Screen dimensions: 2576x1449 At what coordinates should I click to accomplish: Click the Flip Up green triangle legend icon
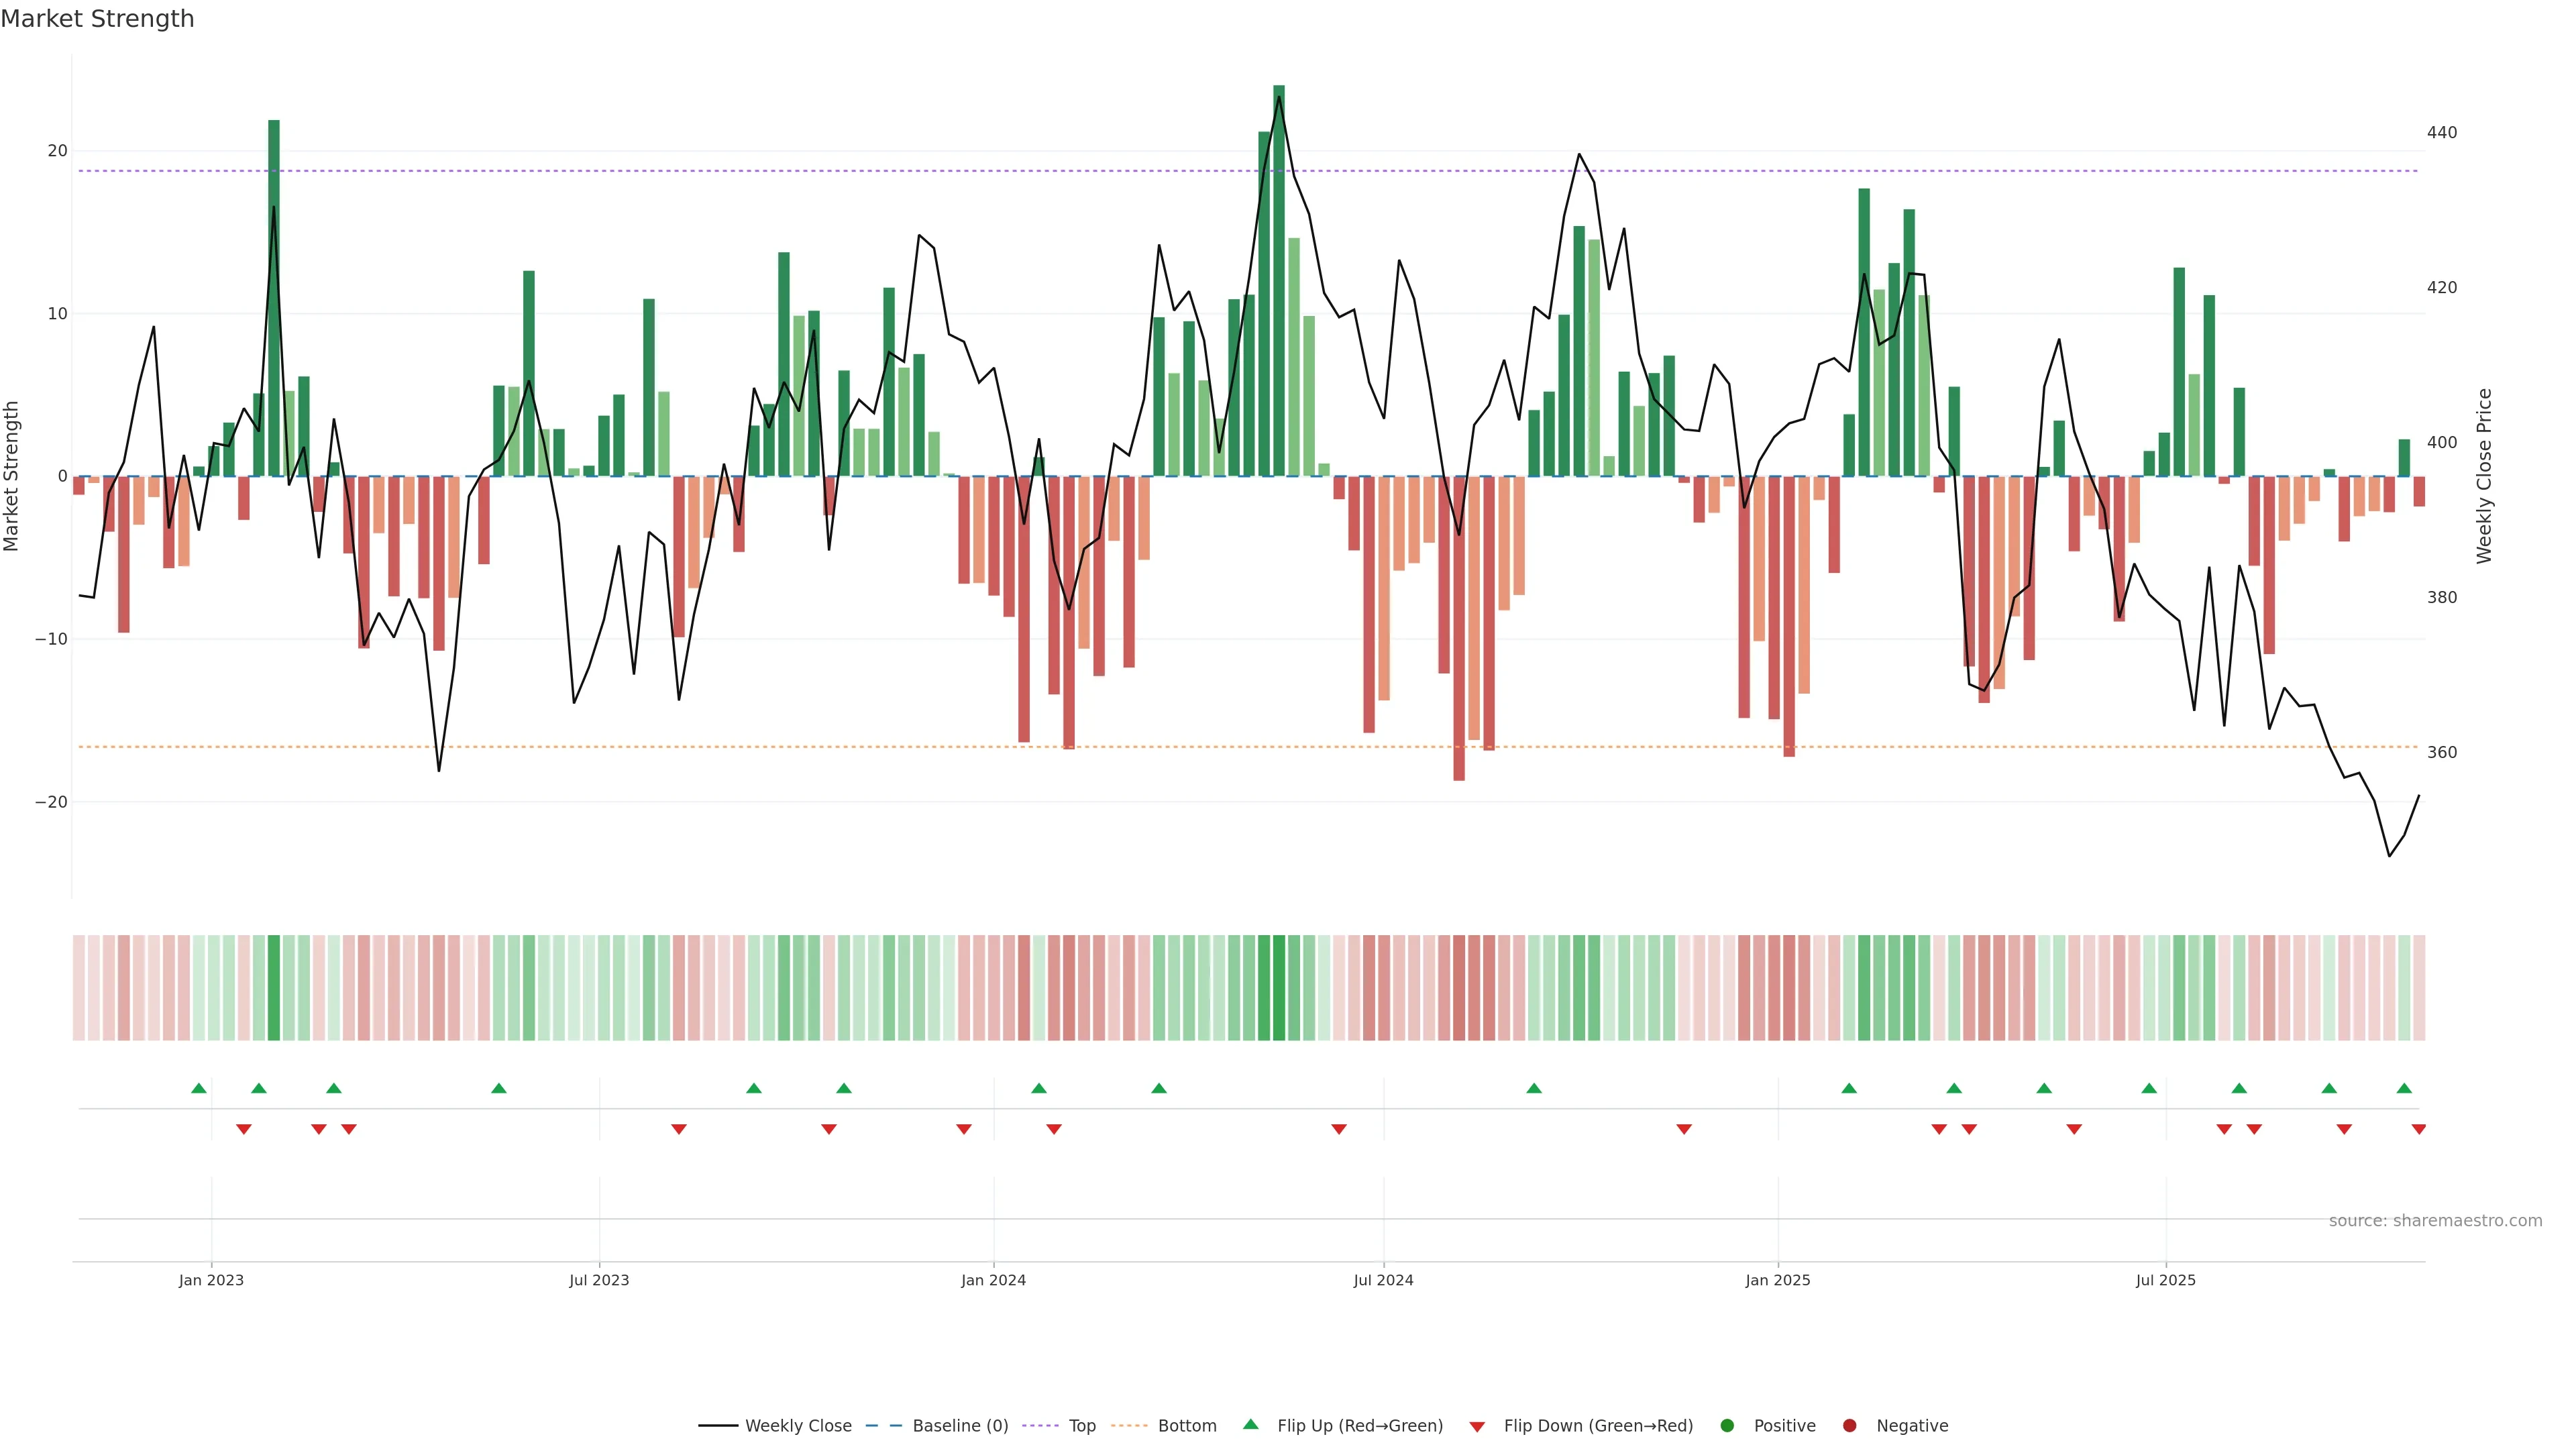pos(1250,1424)
